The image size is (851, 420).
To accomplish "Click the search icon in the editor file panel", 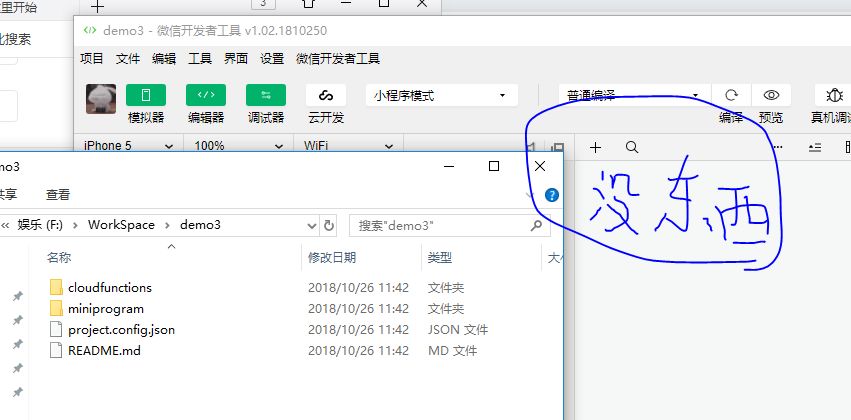I will pos(632,148).
